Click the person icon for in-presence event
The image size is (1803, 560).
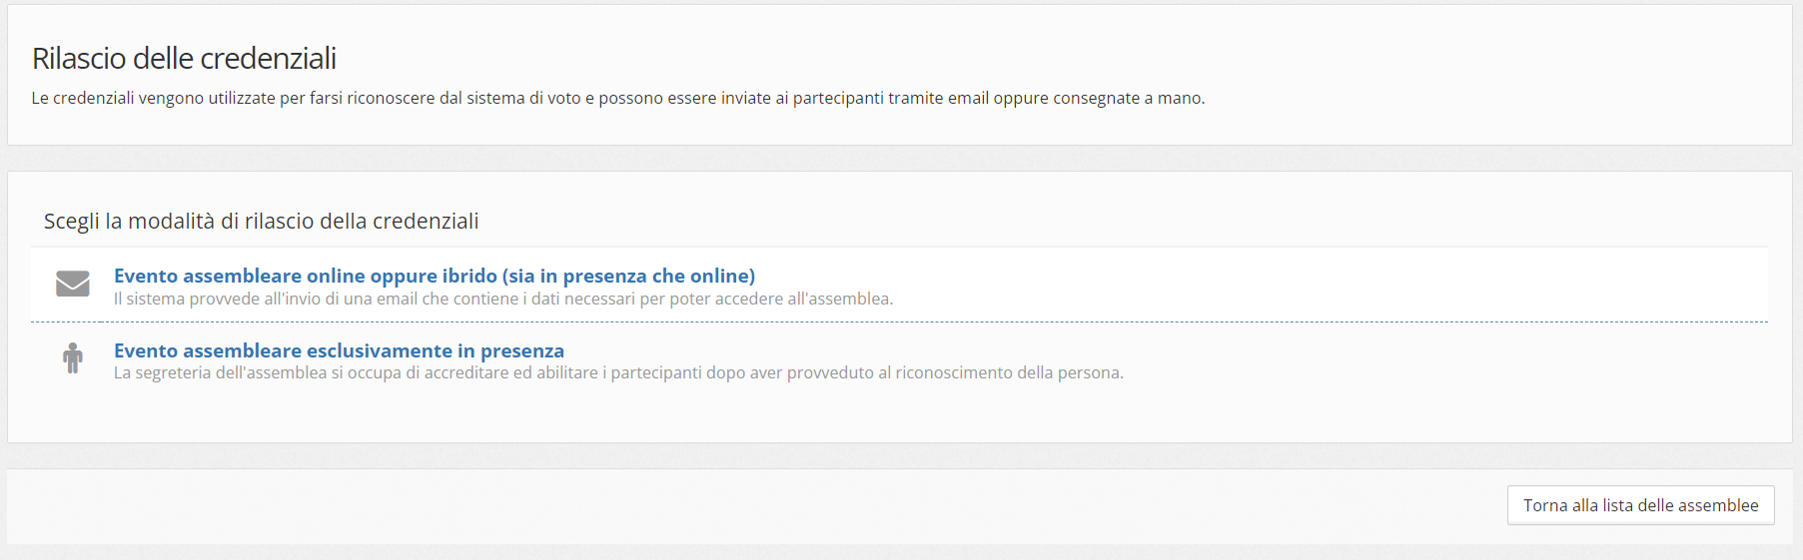click(72, 358)
